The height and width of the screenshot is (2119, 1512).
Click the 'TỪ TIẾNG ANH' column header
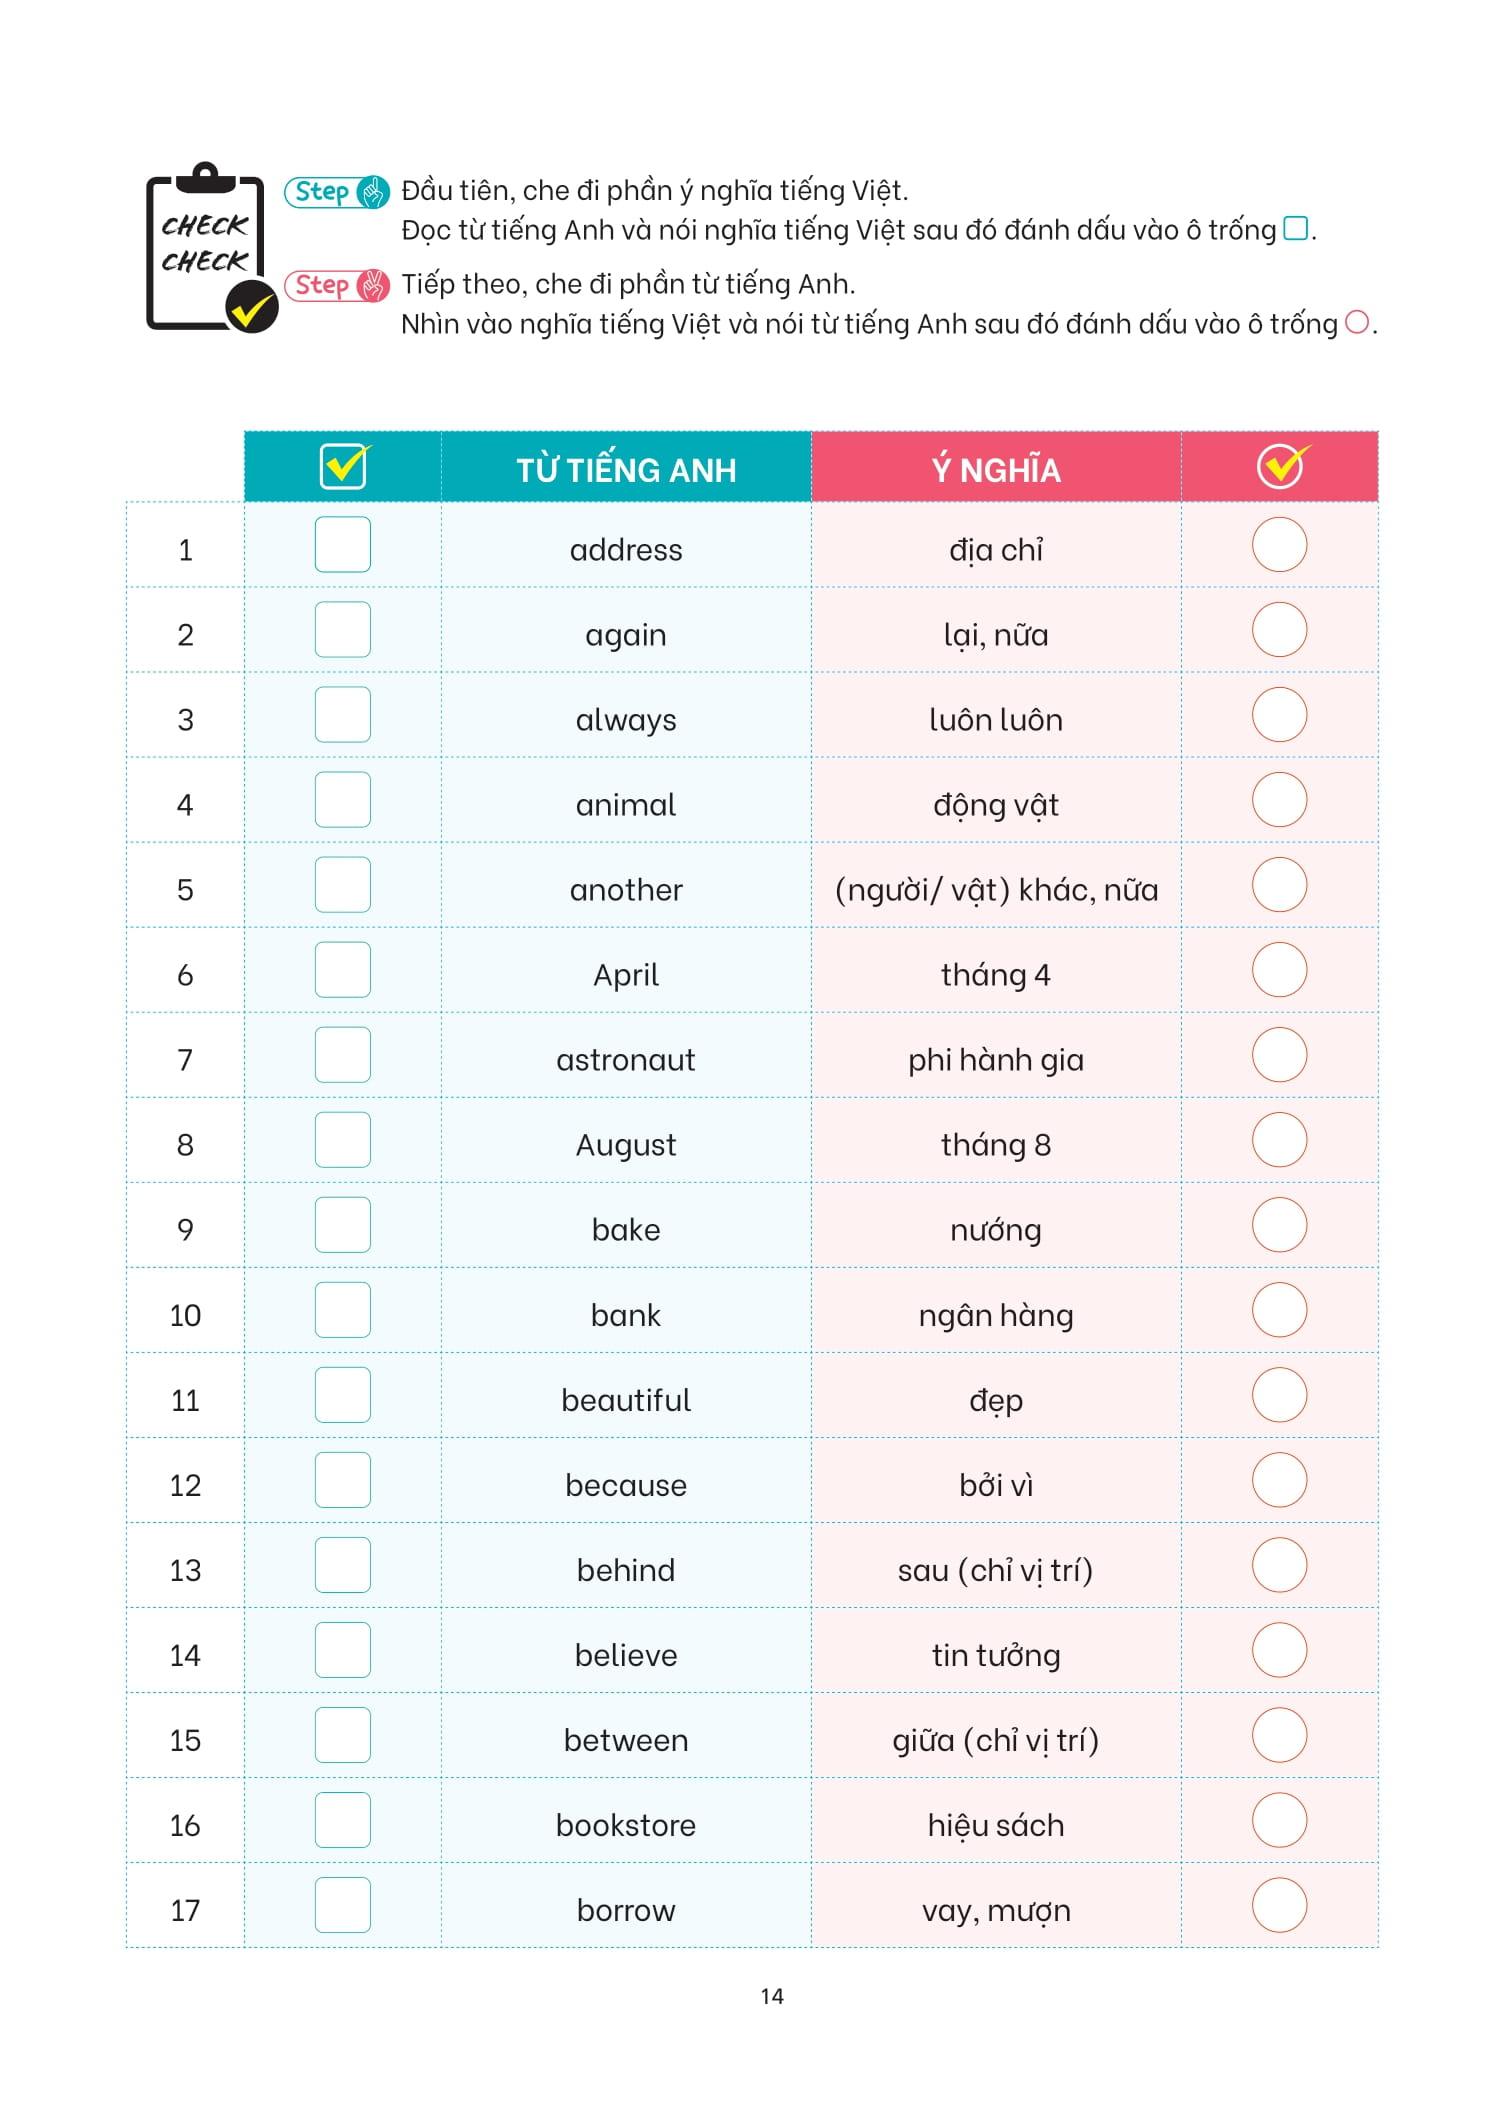pos(626,470)
